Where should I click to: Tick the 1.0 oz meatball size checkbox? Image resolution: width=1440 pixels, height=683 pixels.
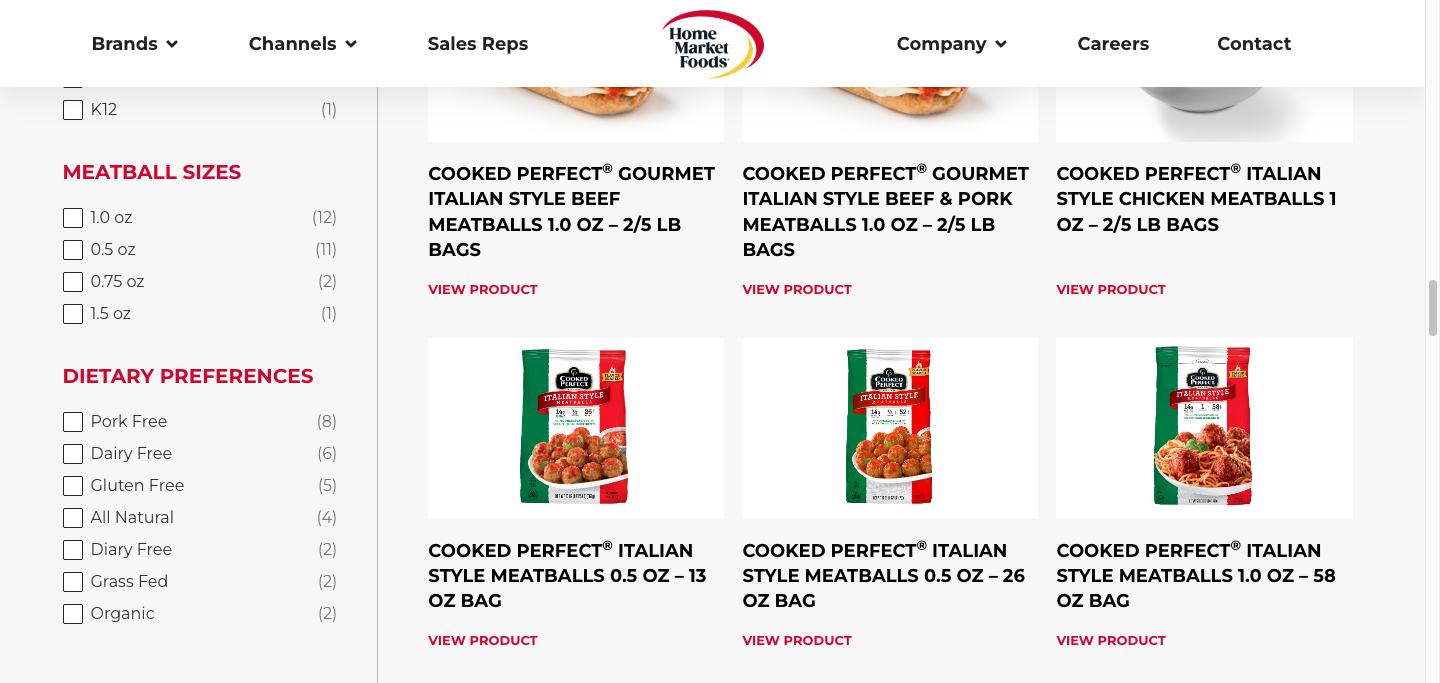(x=73, y=218)
